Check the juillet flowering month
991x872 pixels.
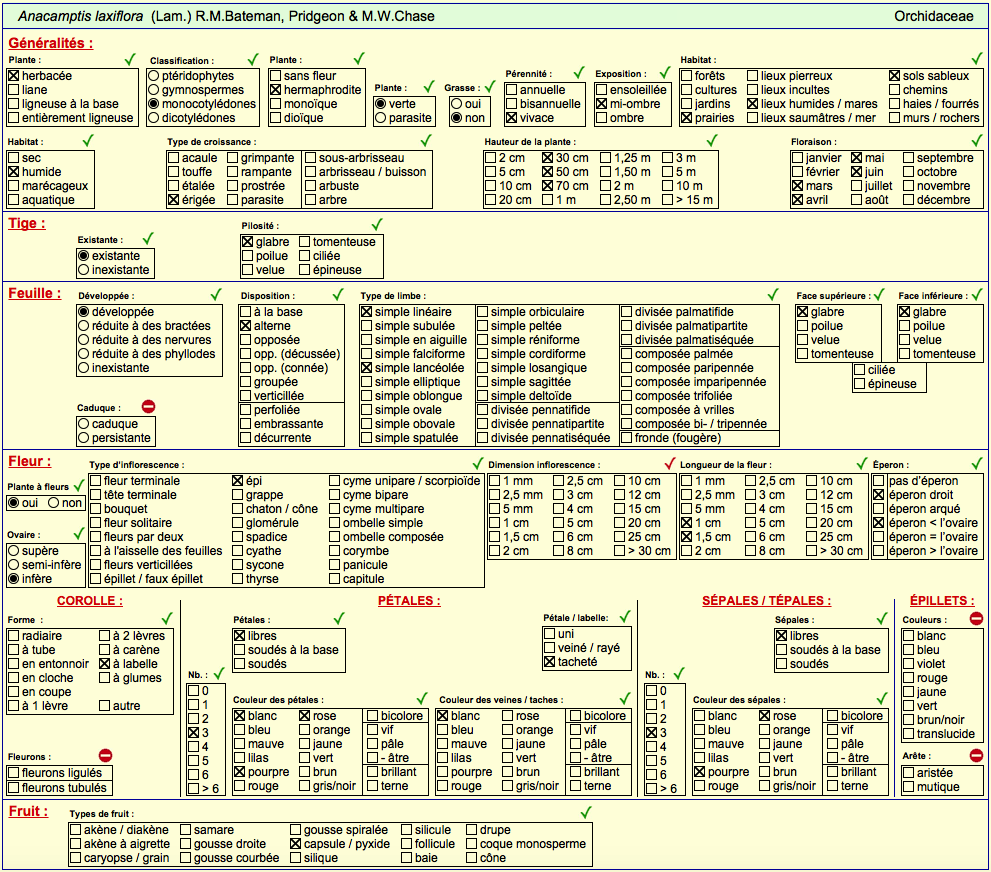tap(856, 186)
